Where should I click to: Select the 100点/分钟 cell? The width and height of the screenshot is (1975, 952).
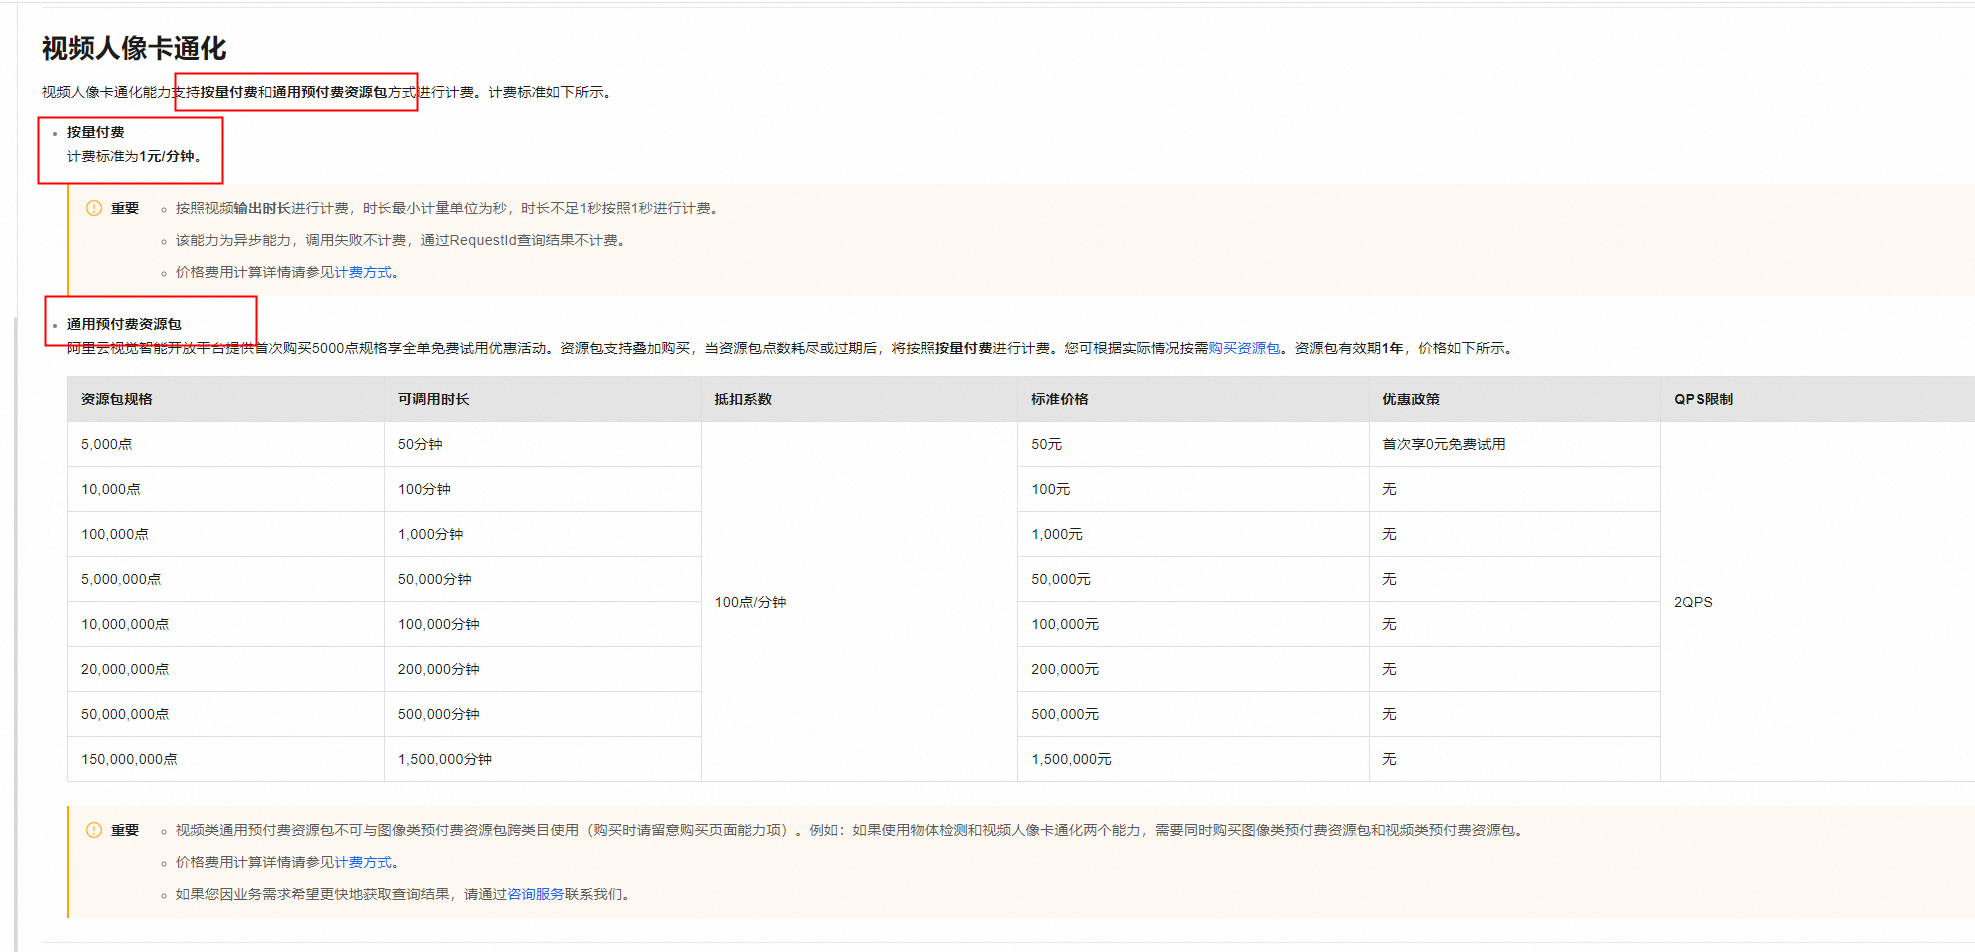pyautogui.click(x=859, y=602)
